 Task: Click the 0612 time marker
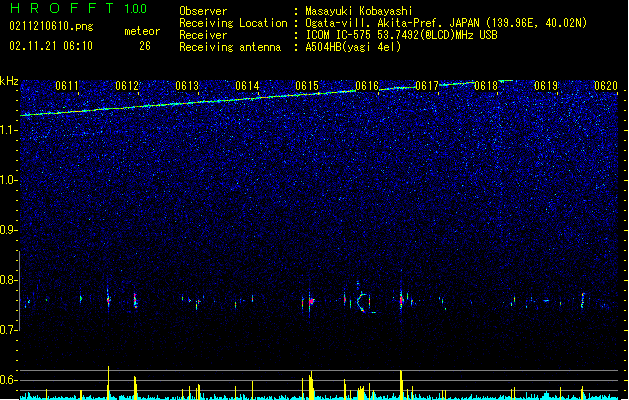pos(127,86)
